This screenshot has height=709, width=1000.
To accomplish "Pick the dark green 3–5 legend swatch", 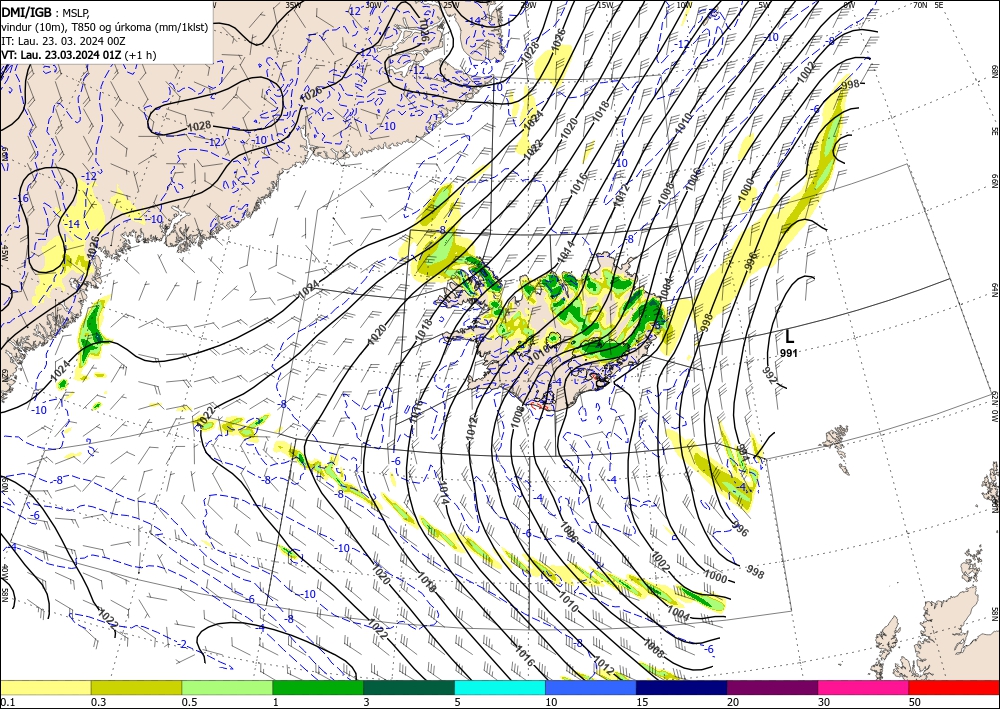I will point(409,687).
